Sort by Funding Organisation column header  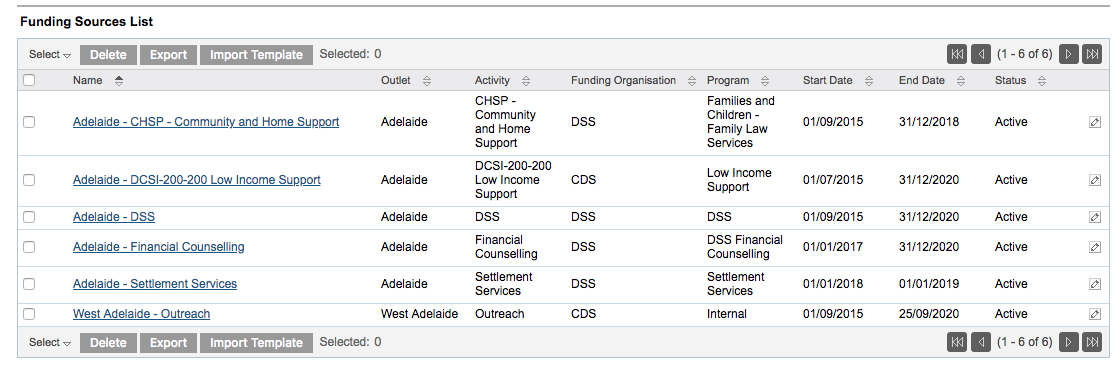(x=623, y=80)
